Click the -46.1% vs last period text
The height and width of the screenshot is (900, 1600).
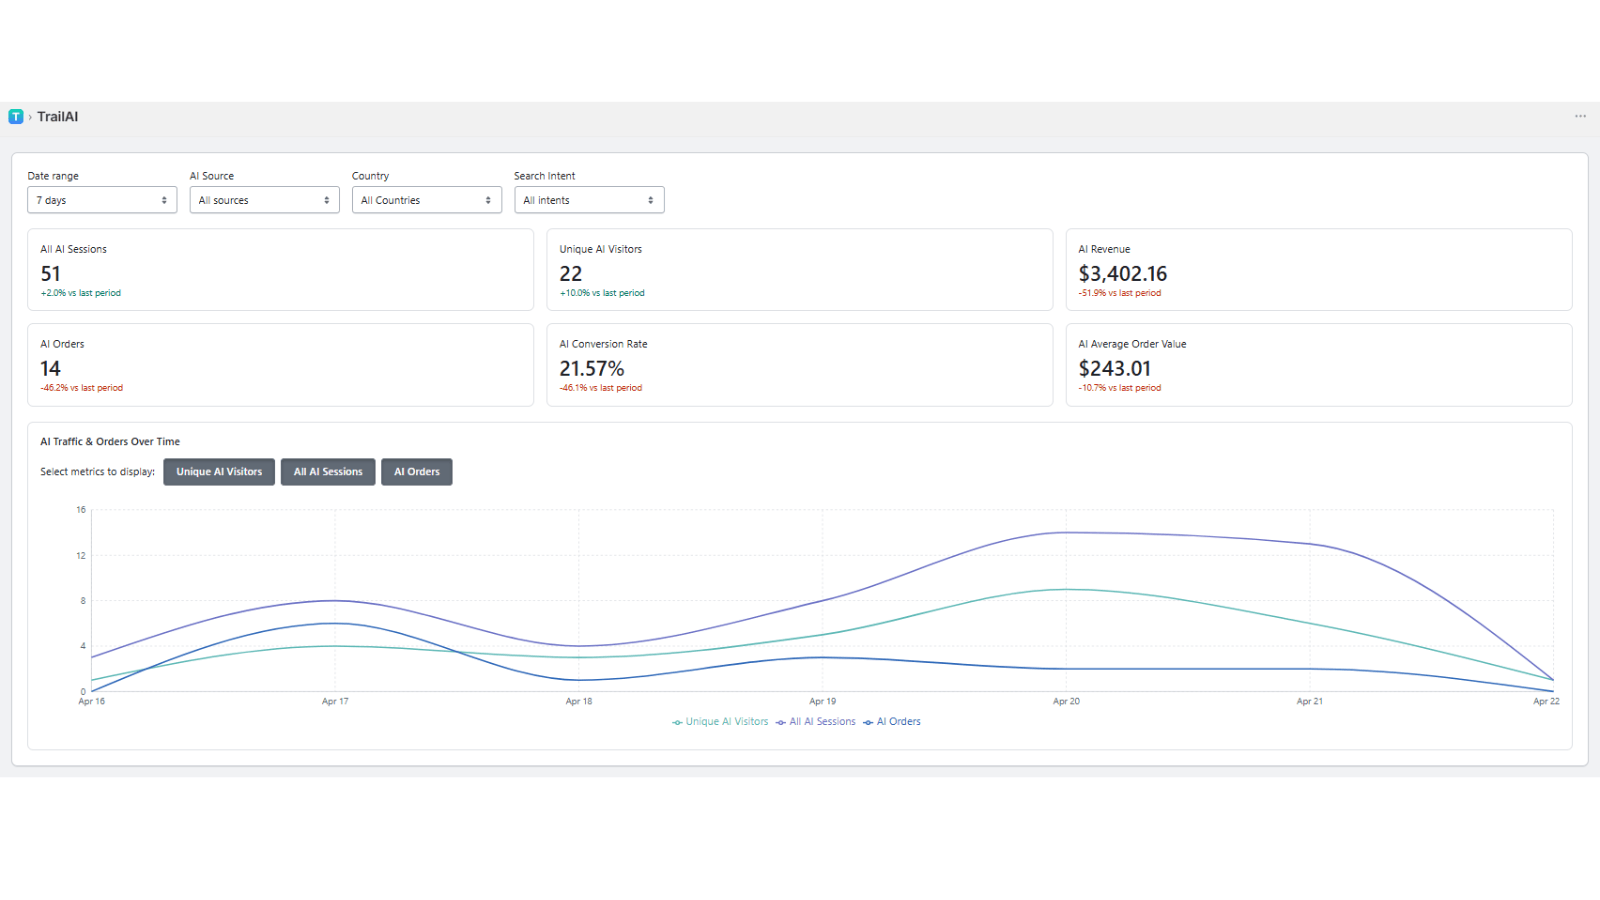pyautogui.click(x=601, y=388)
